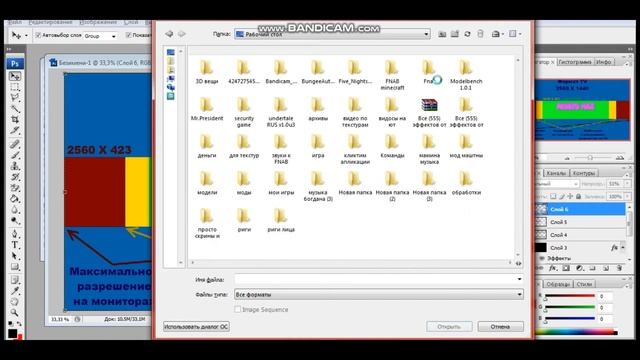
Task: Click the foreground color swatch
Action: pyautogui.click(x=12, y=333)
